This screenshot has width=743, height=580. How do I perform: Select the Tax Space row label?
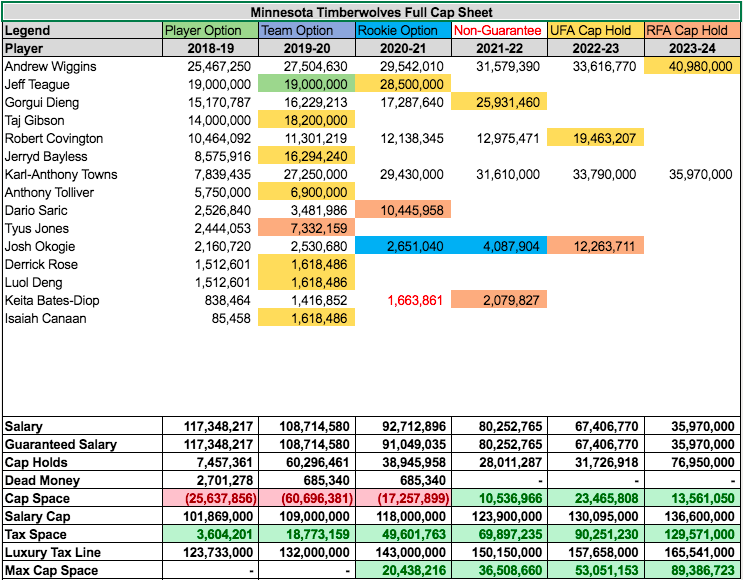pyautogui.click(x=82, y=535)
